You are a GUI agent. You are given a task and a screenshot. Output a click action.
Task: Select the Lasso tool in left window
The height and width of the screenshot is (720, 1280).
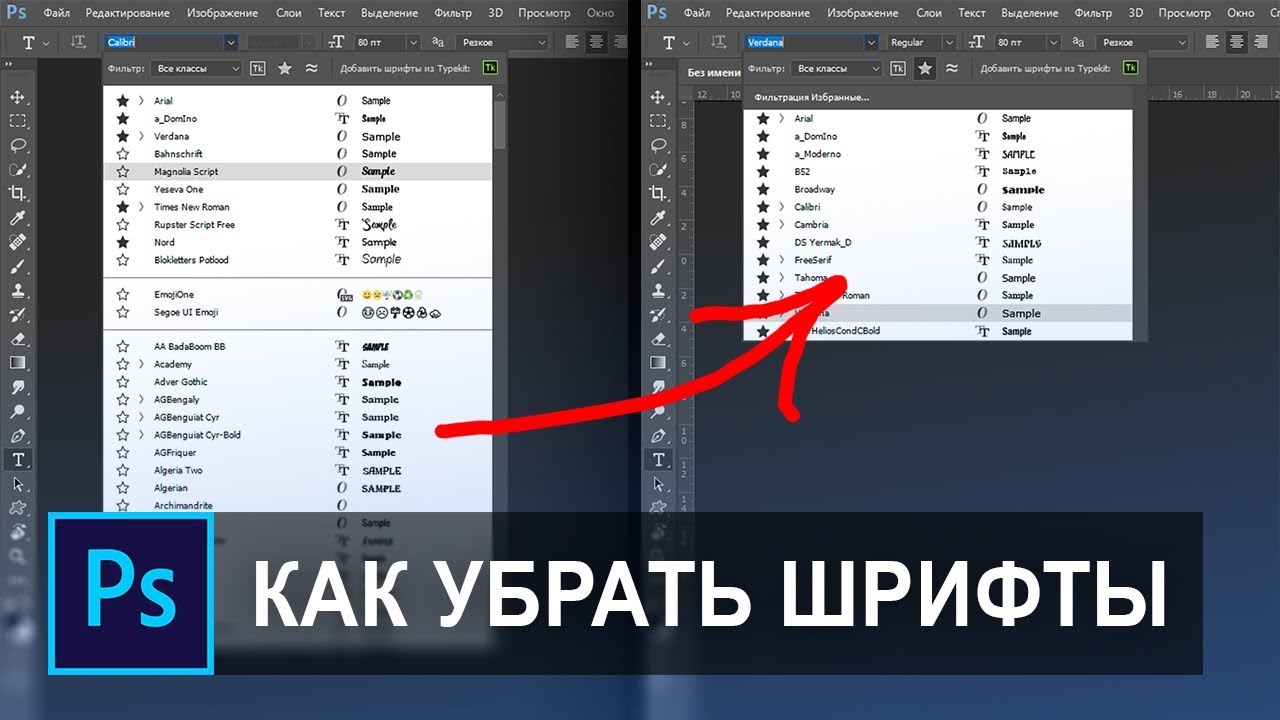[x=18, y=145]
